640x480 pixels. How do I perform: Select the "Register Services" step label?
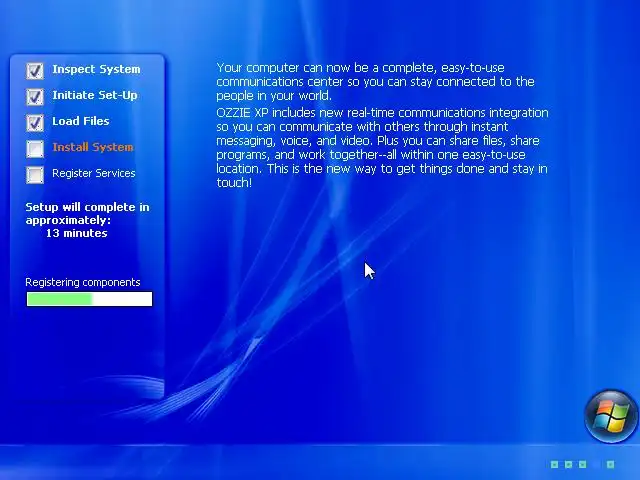[93, 173]
